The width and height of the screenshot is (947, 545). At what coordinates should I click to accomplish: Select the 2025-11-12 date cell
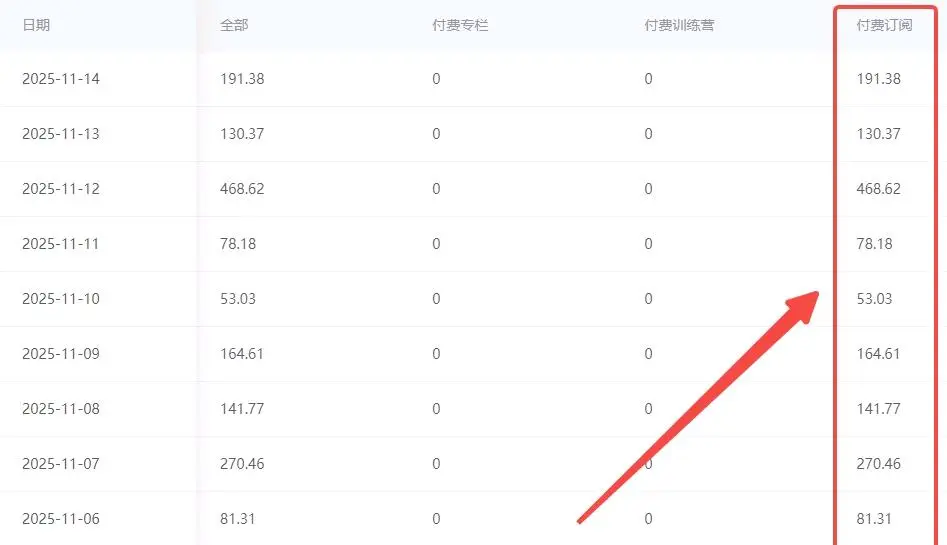[61, 189]
